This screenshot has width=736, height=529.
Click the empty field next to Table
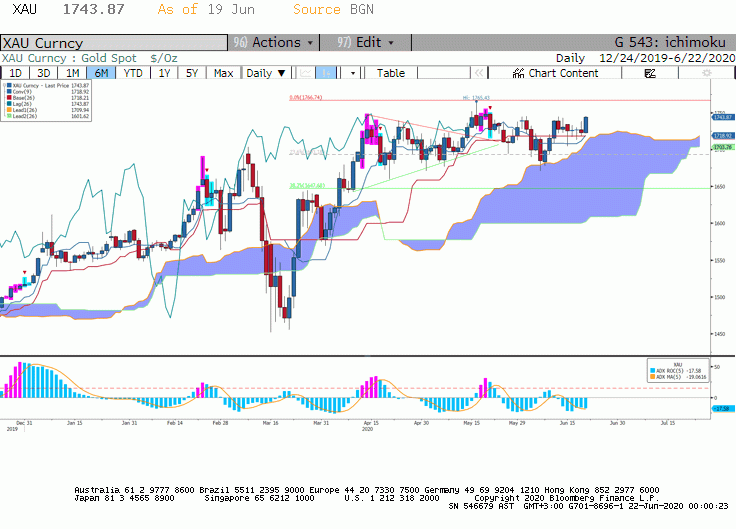[x=444, y=73]
